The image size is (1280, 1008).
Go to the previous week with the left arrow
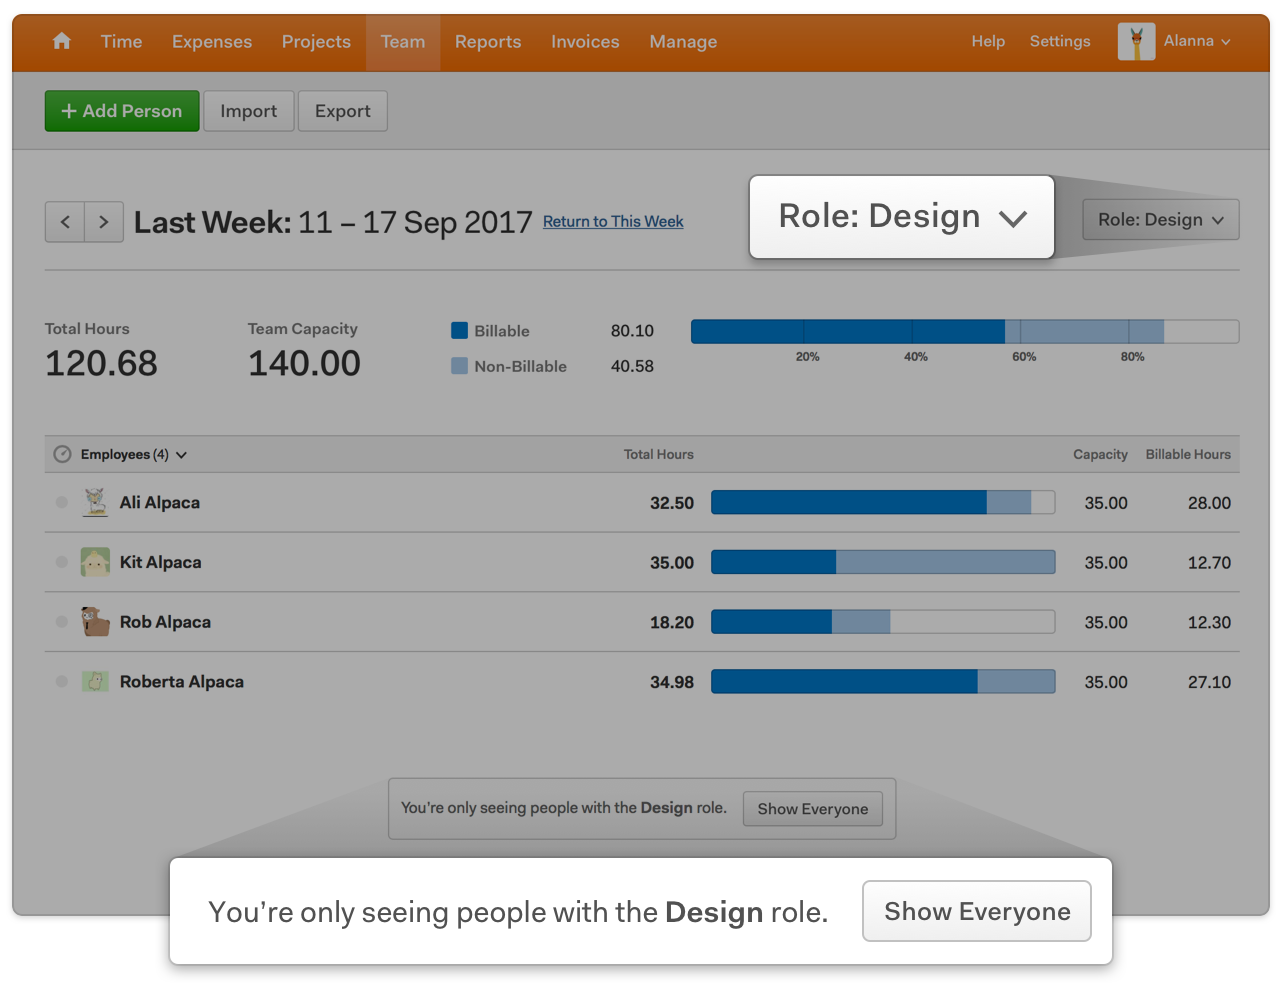tap(64, 221)
